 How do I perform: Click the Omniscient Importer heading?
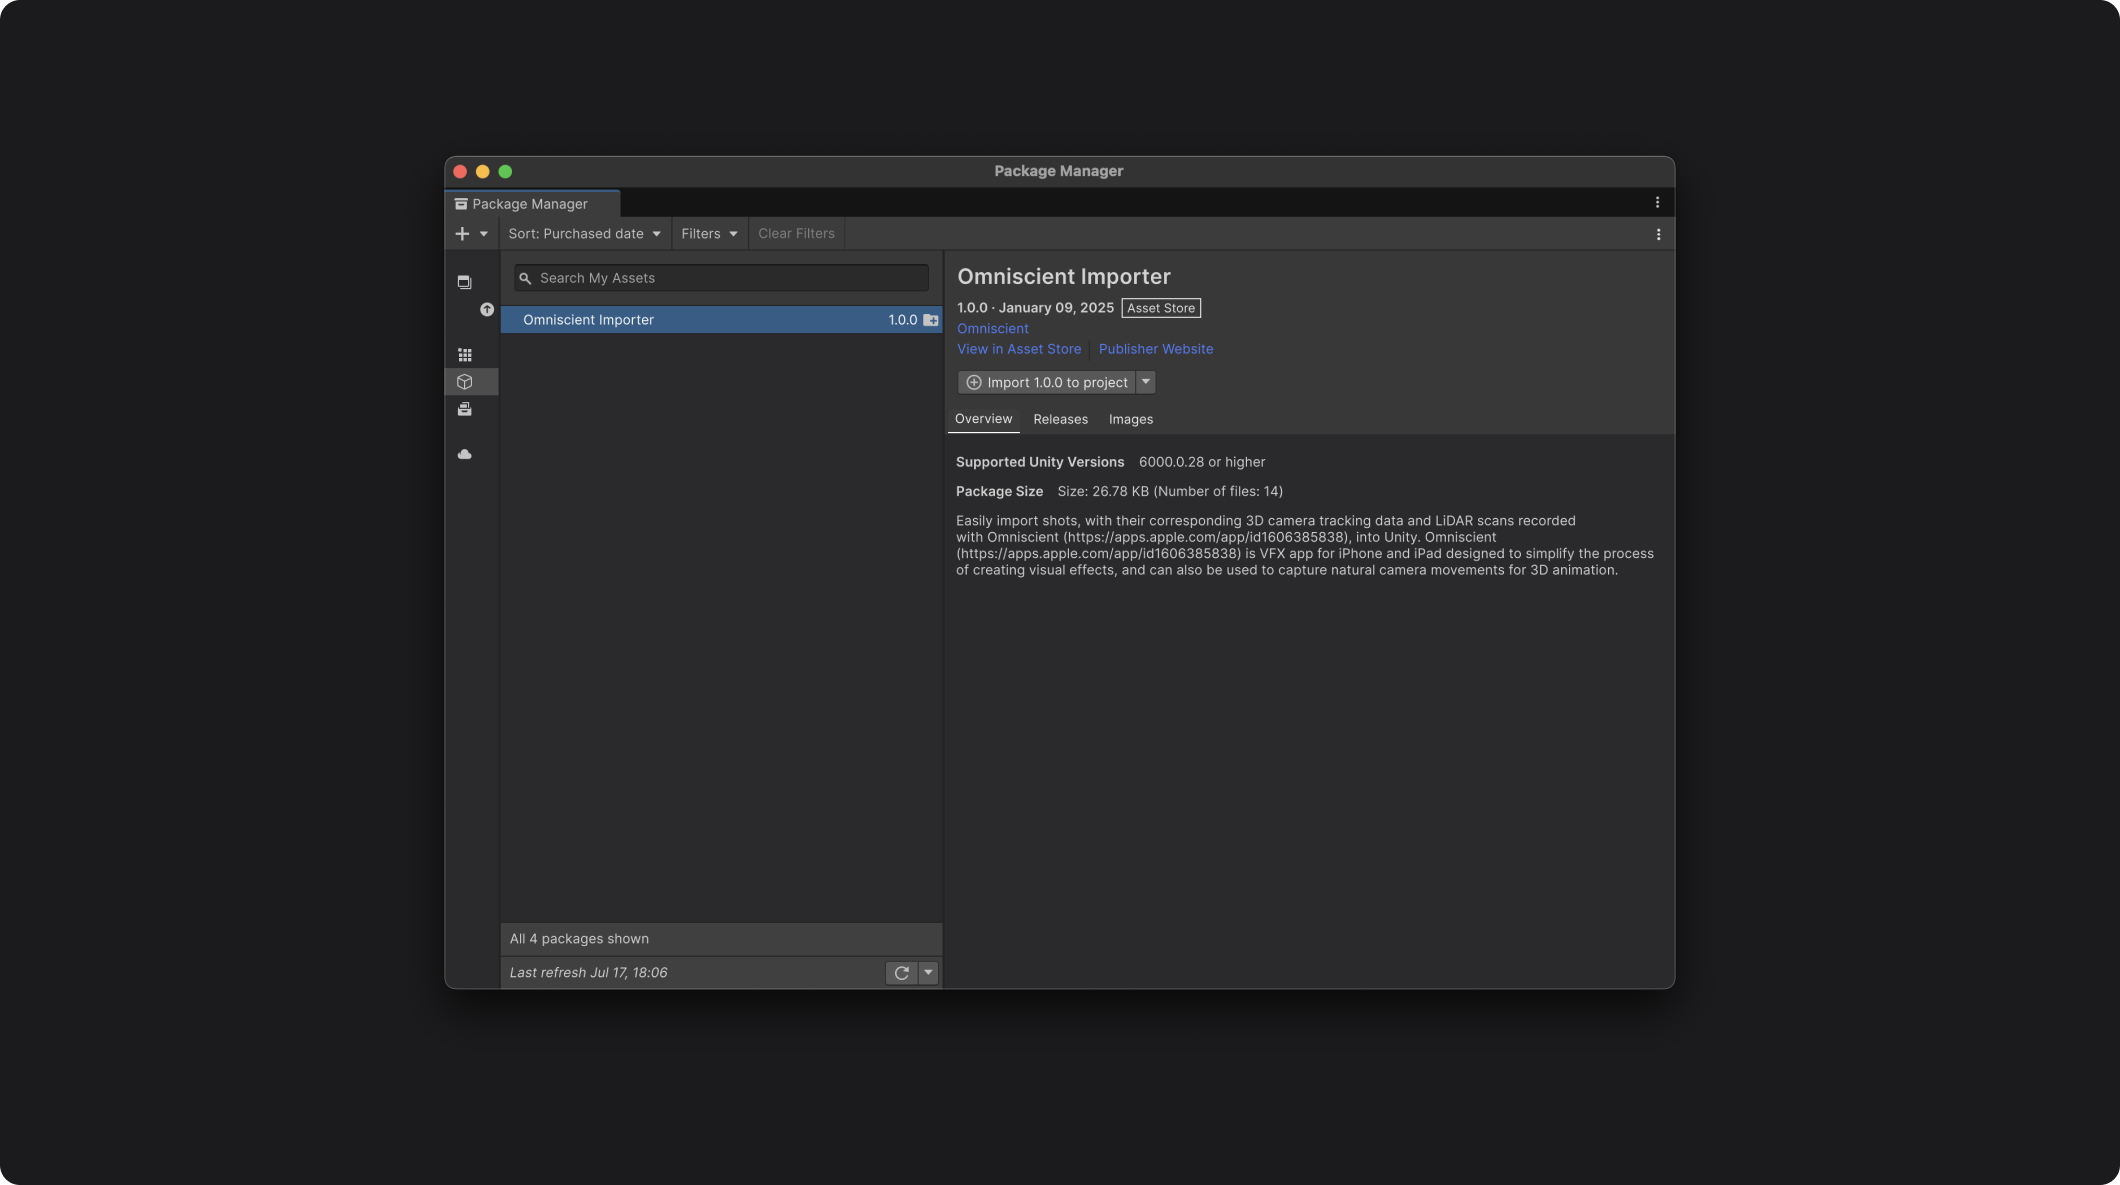click(1064, 277)
